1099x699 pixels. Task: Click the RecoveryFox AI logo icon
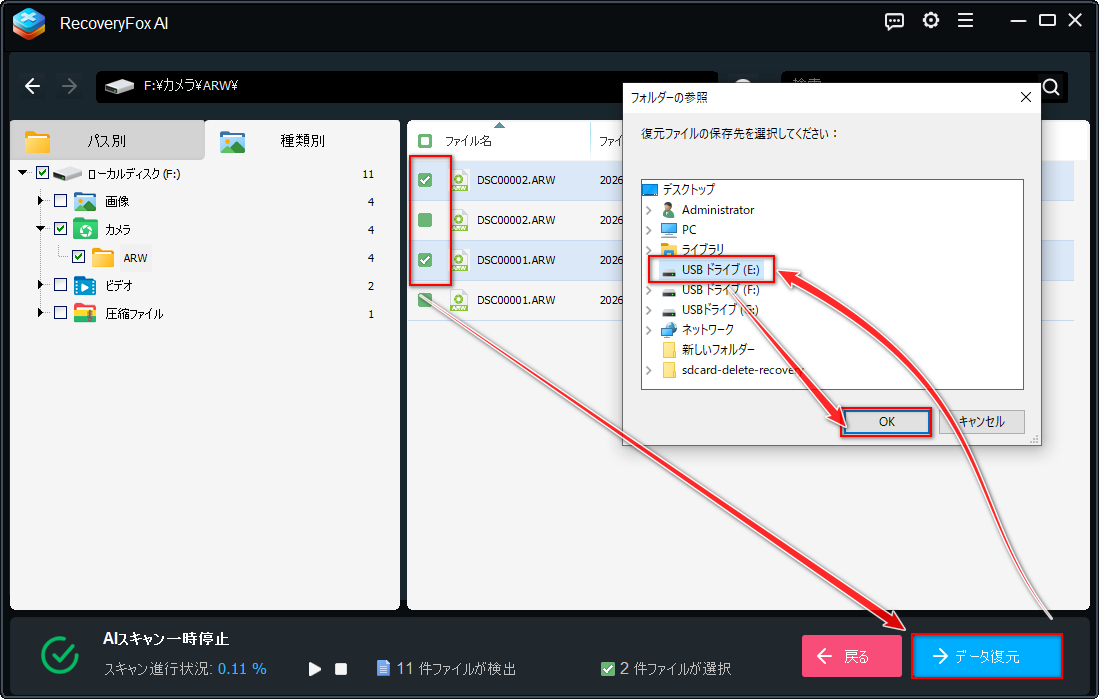(28, 20)
